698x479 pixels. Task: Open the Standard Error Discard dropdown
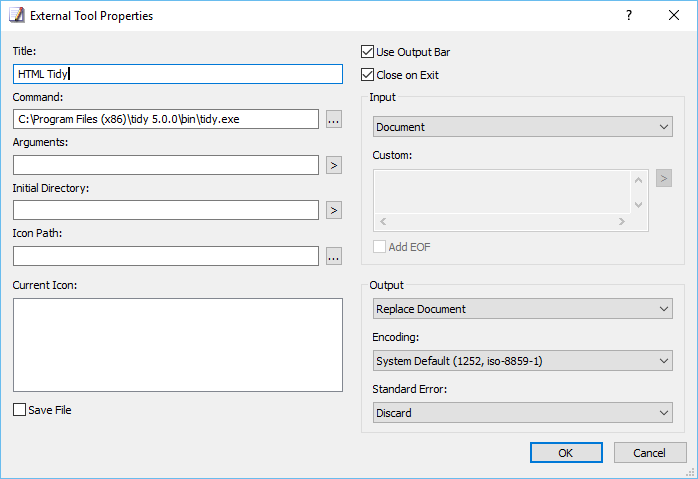tap(523, 413)
